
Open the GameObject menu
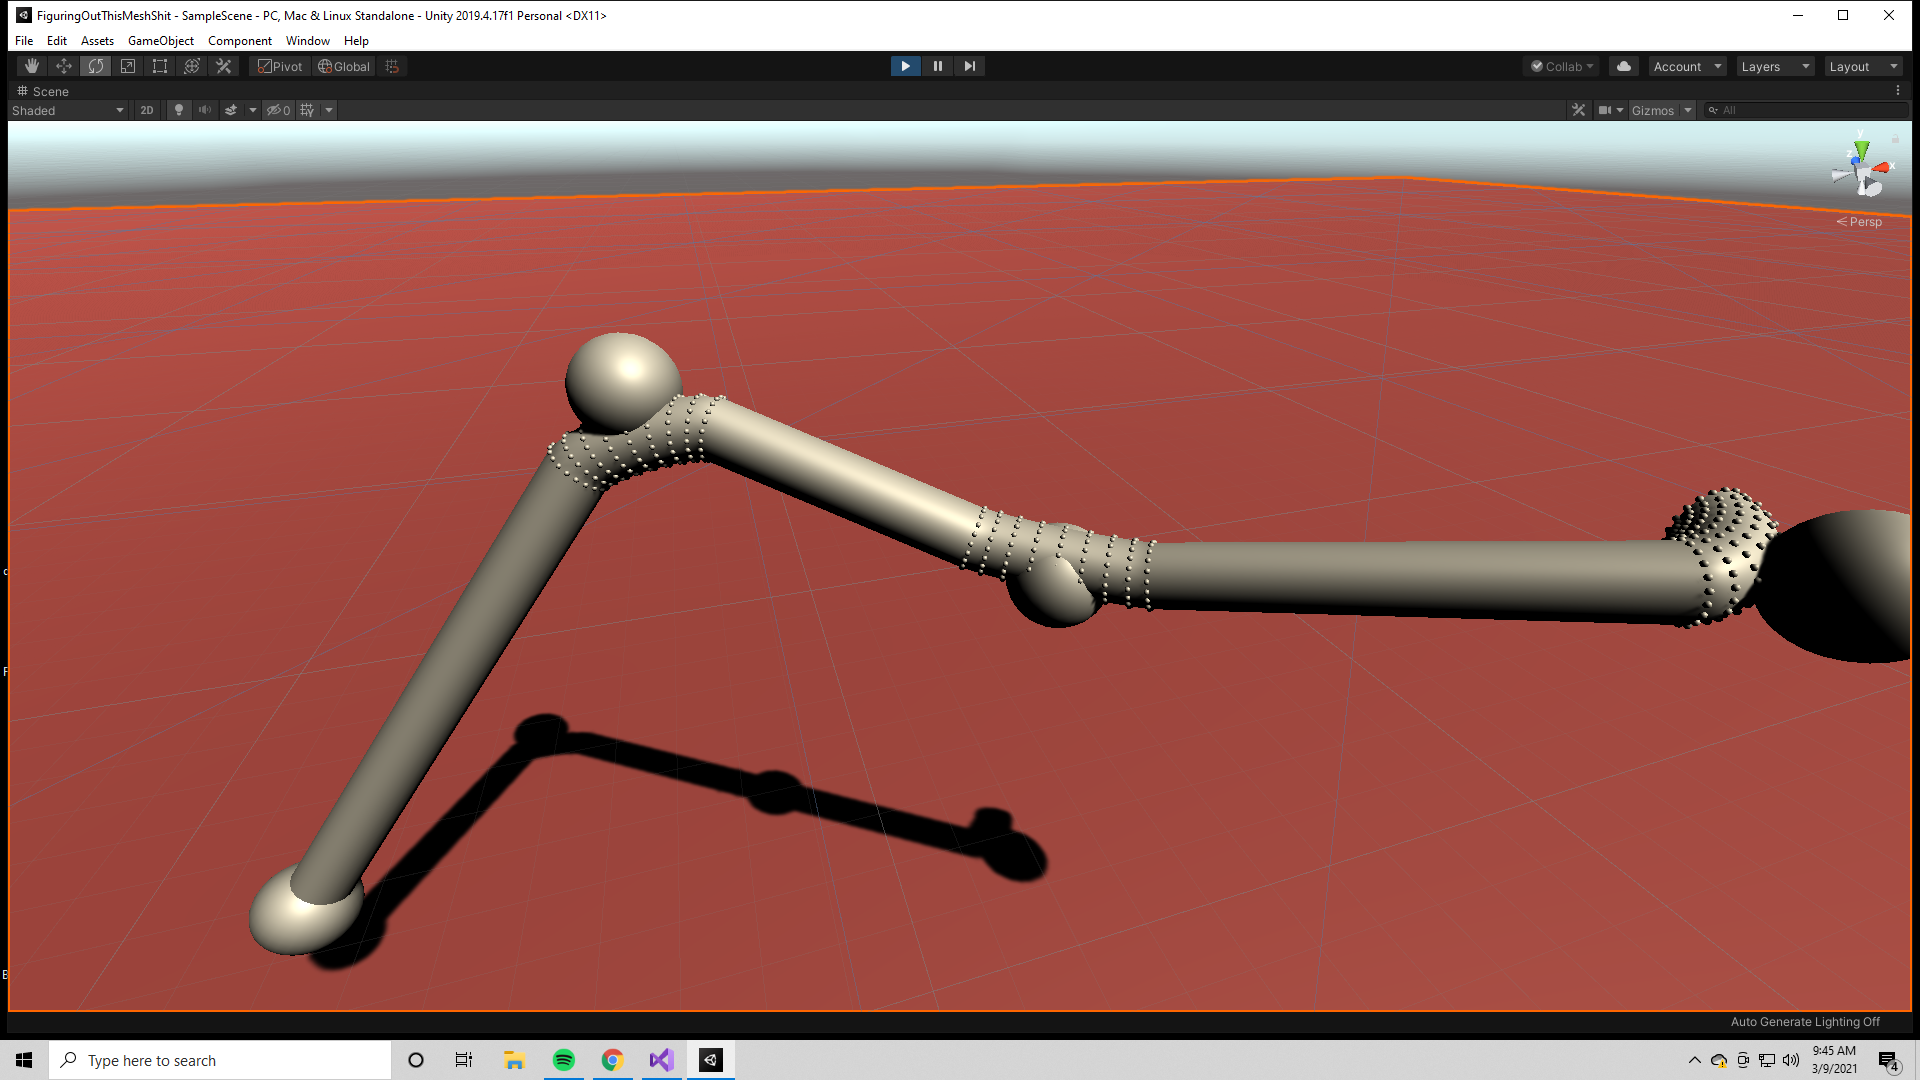click(x=161, y=41)
